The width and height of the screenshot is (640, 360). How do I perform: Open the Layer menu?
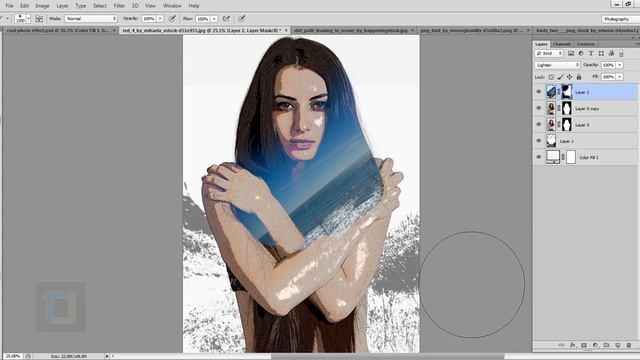coord(62,6)
